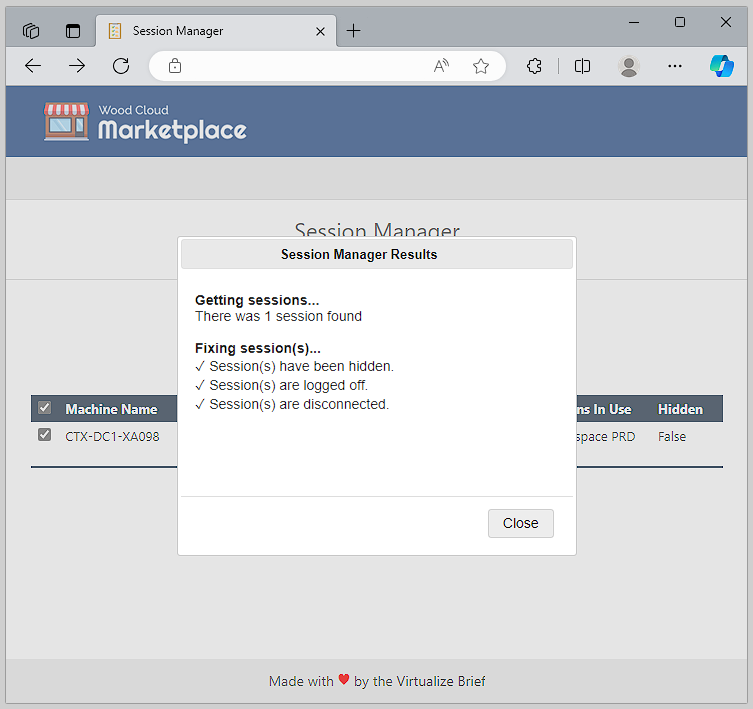Open Split screen icon
Screen dimensions: 753x709
tap(582, 66)
